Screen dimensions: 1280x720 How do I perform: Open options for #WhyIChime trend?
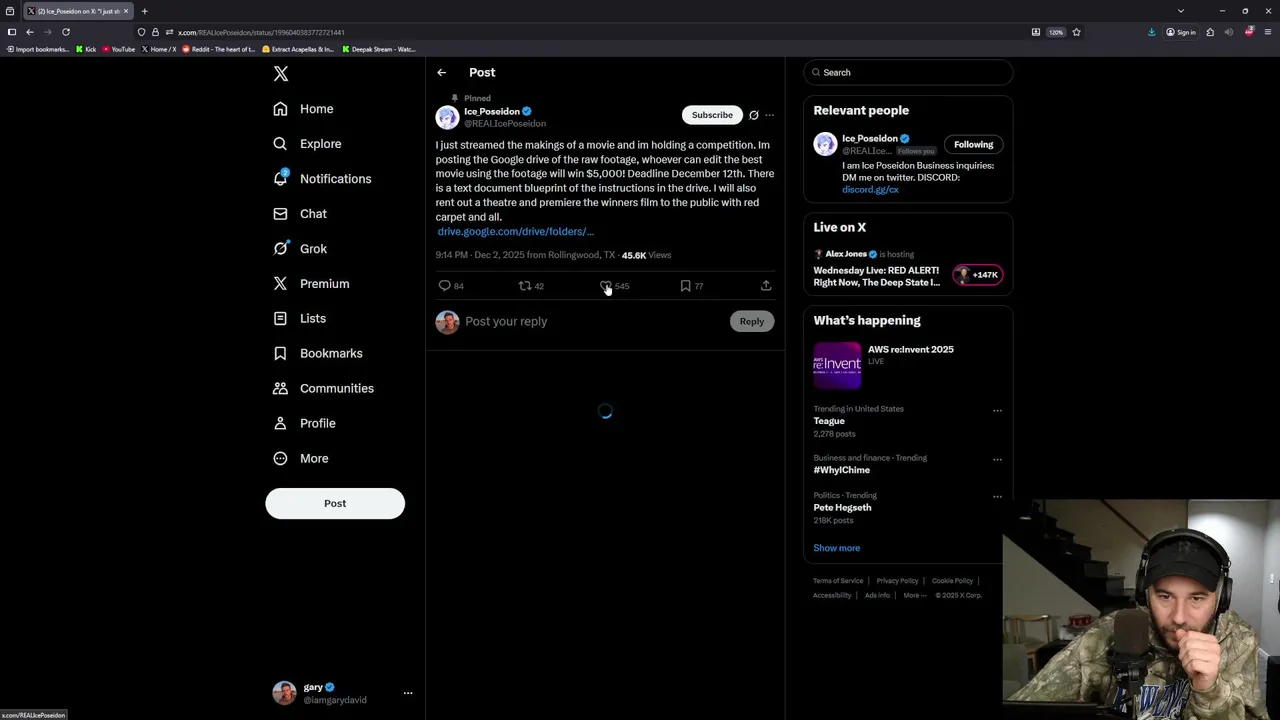pos(997,459)
